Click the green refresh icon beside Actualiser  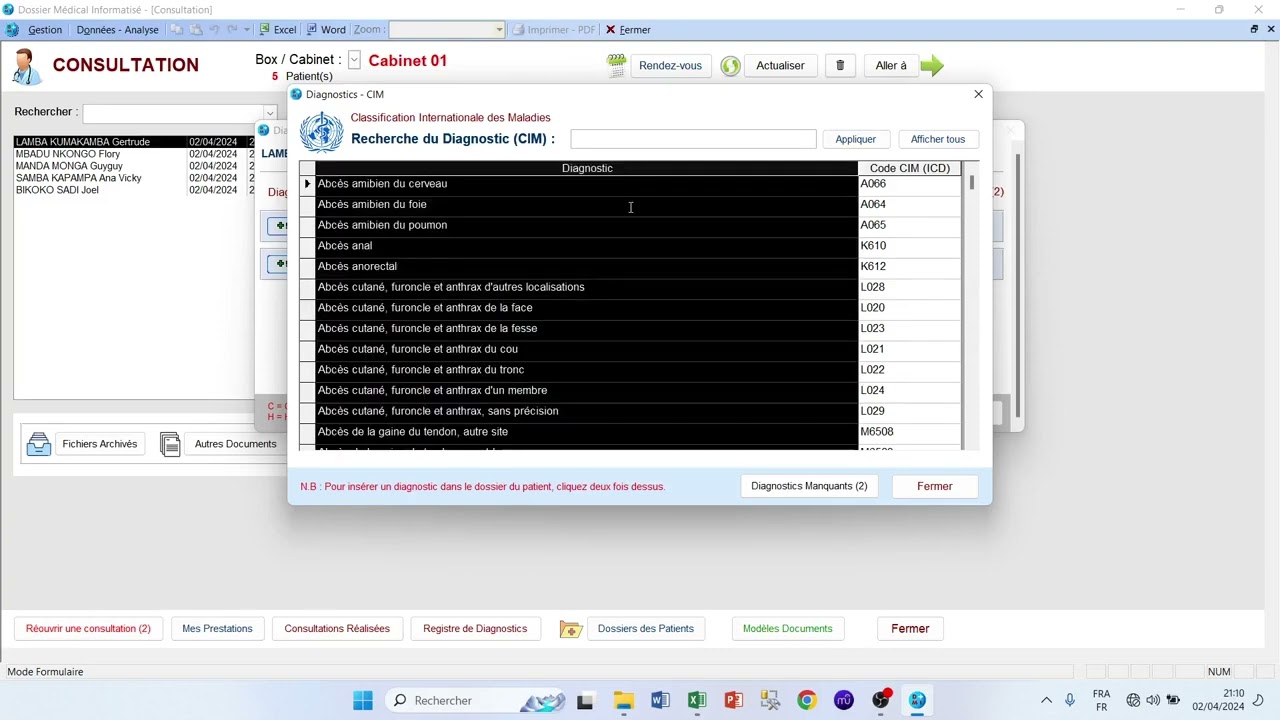(x=730, y=66)
